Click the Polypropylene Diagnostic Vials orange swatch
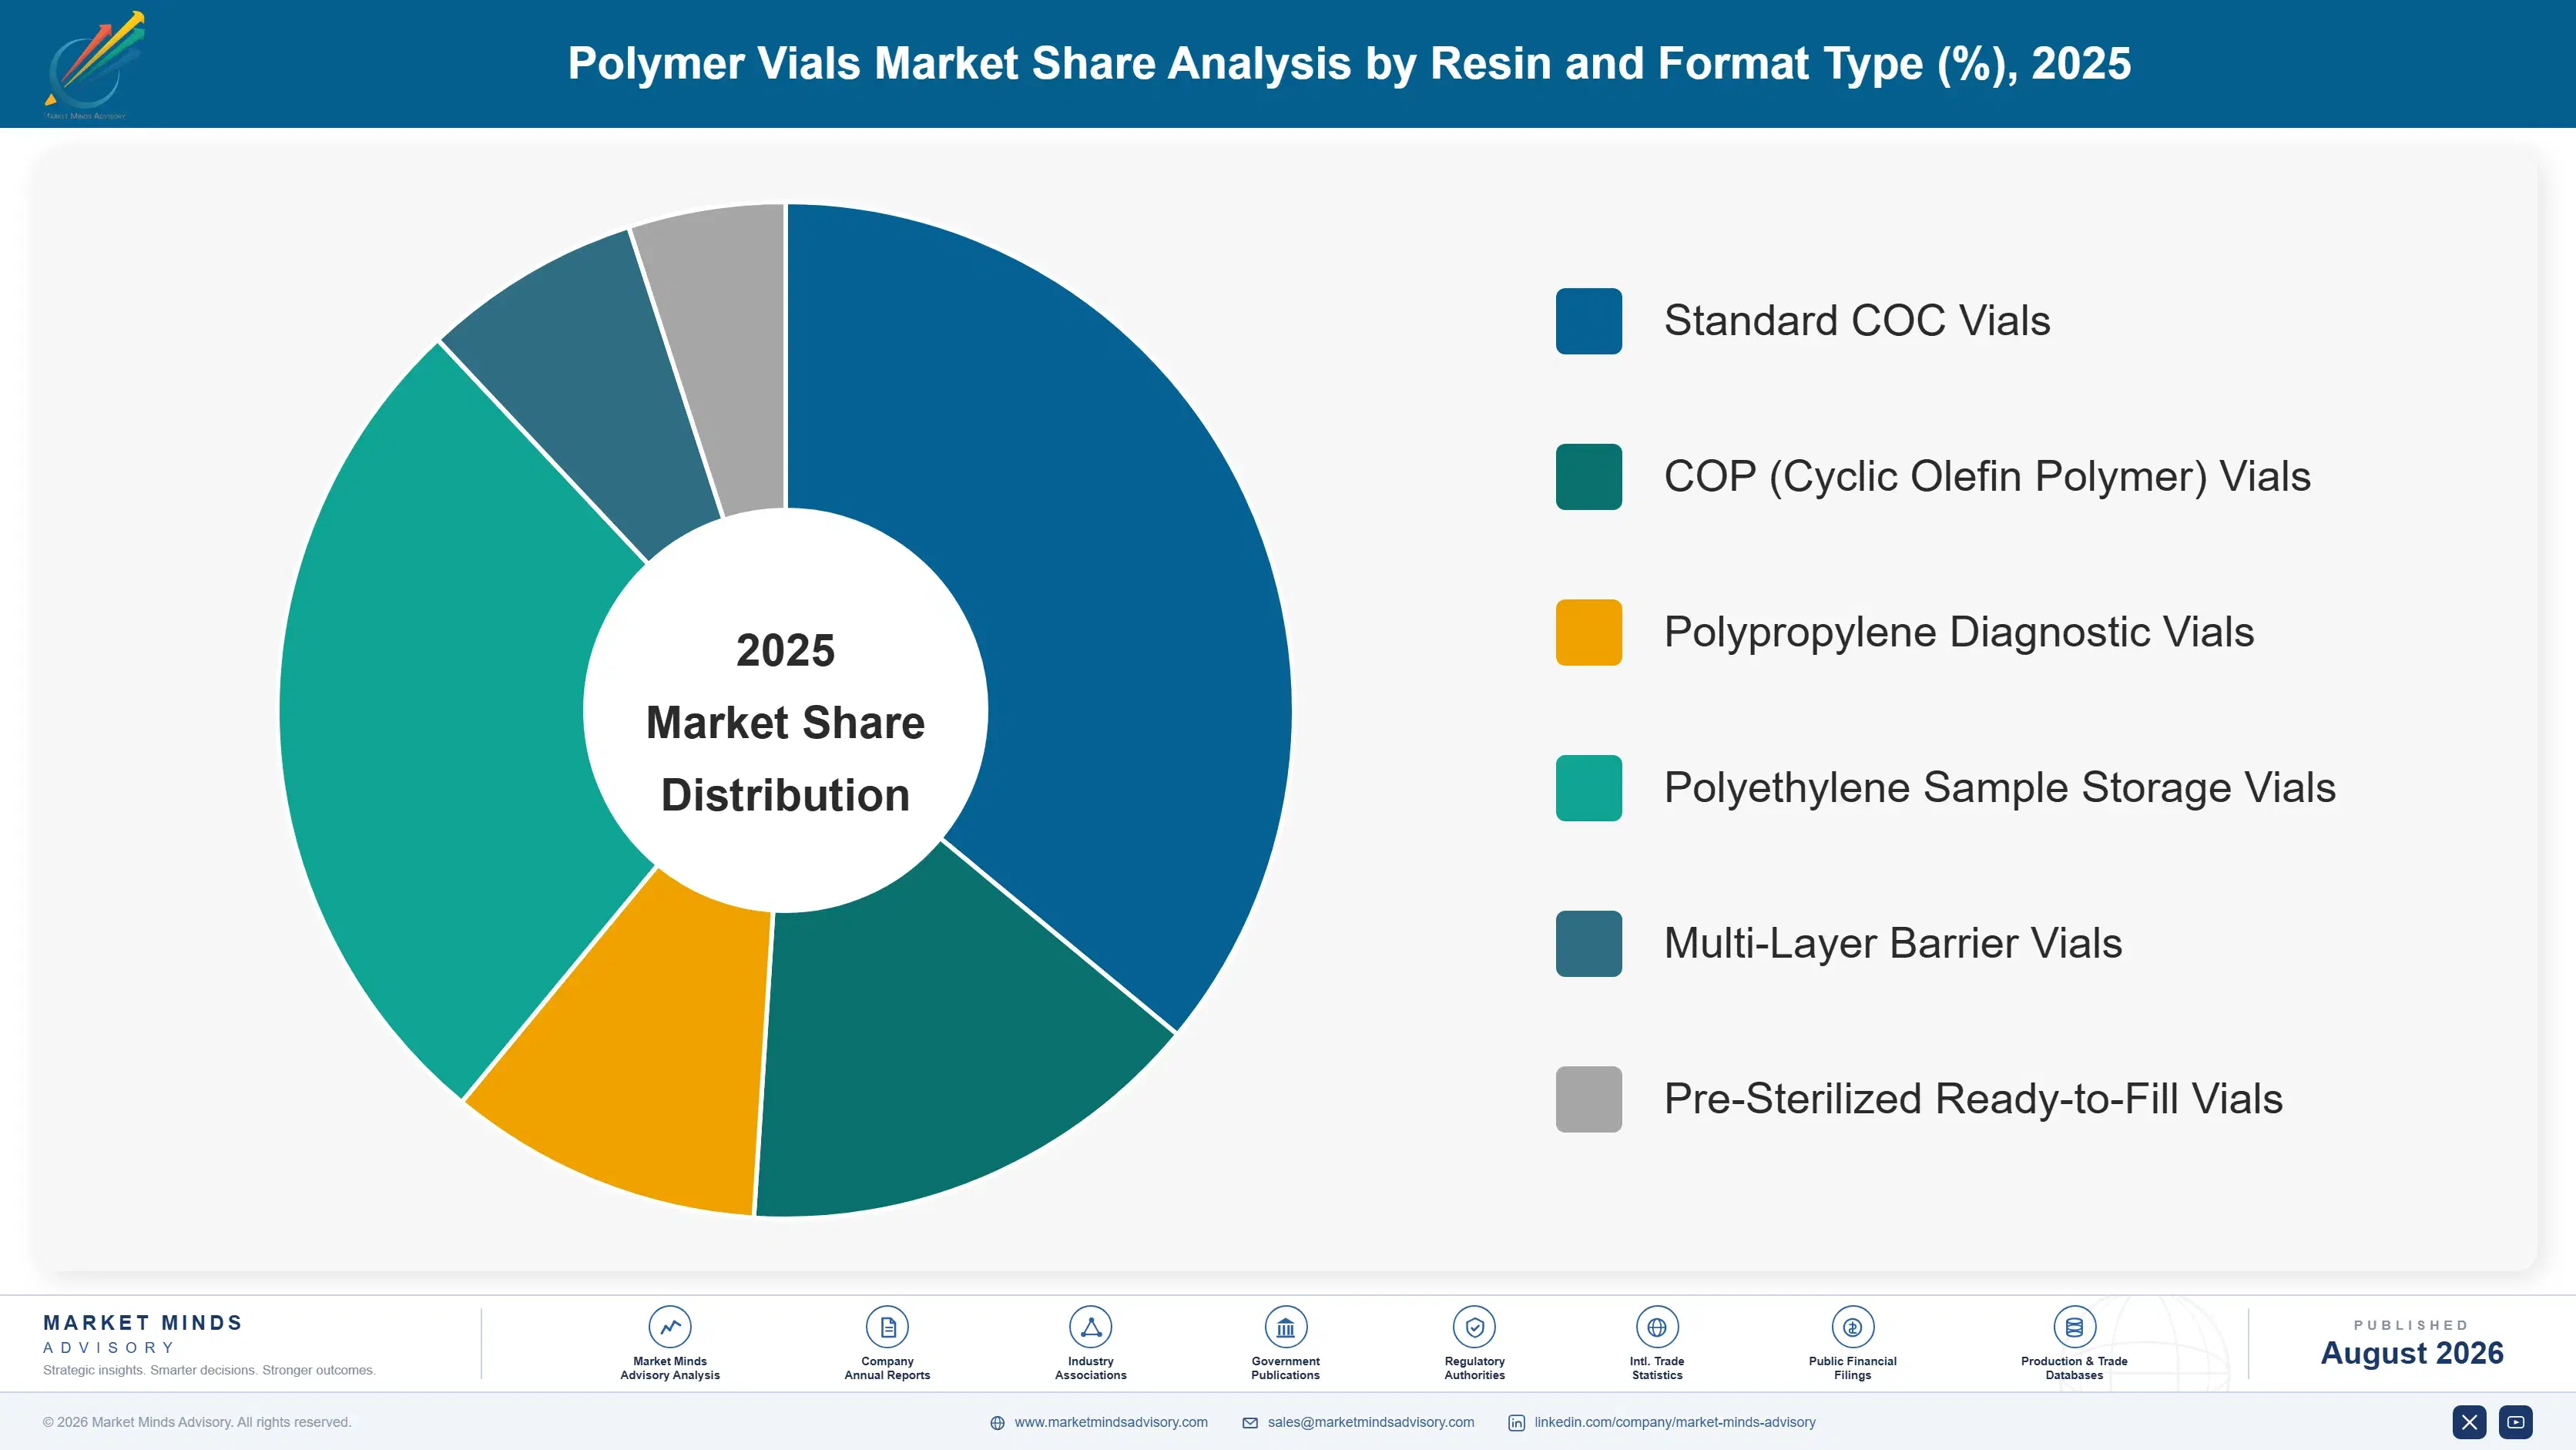This screenshot has height=1450, width=2576. pos(1588,632)
